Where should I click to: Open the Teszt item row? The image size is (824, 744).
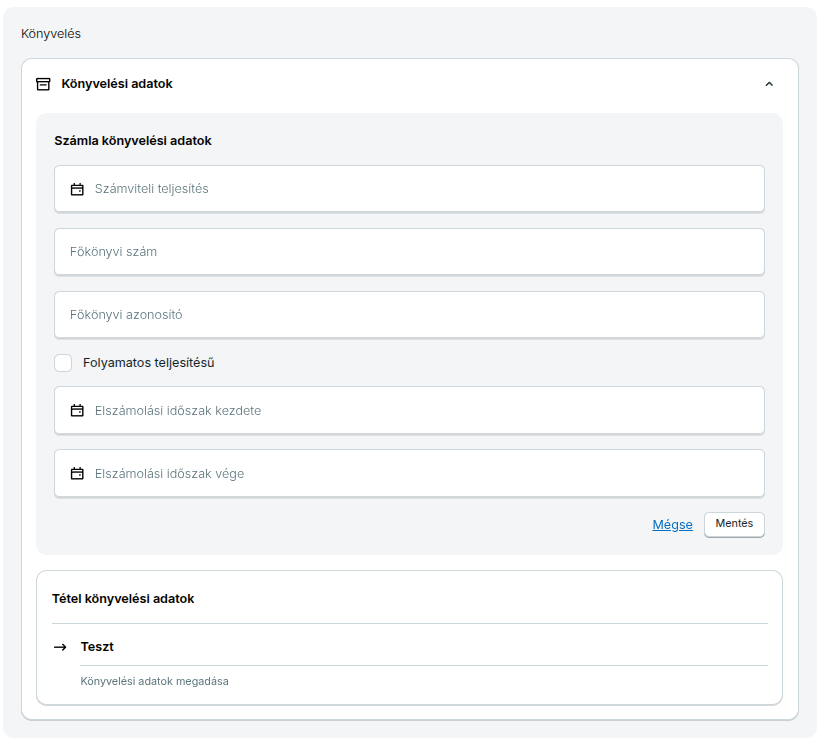click(97, 647)
